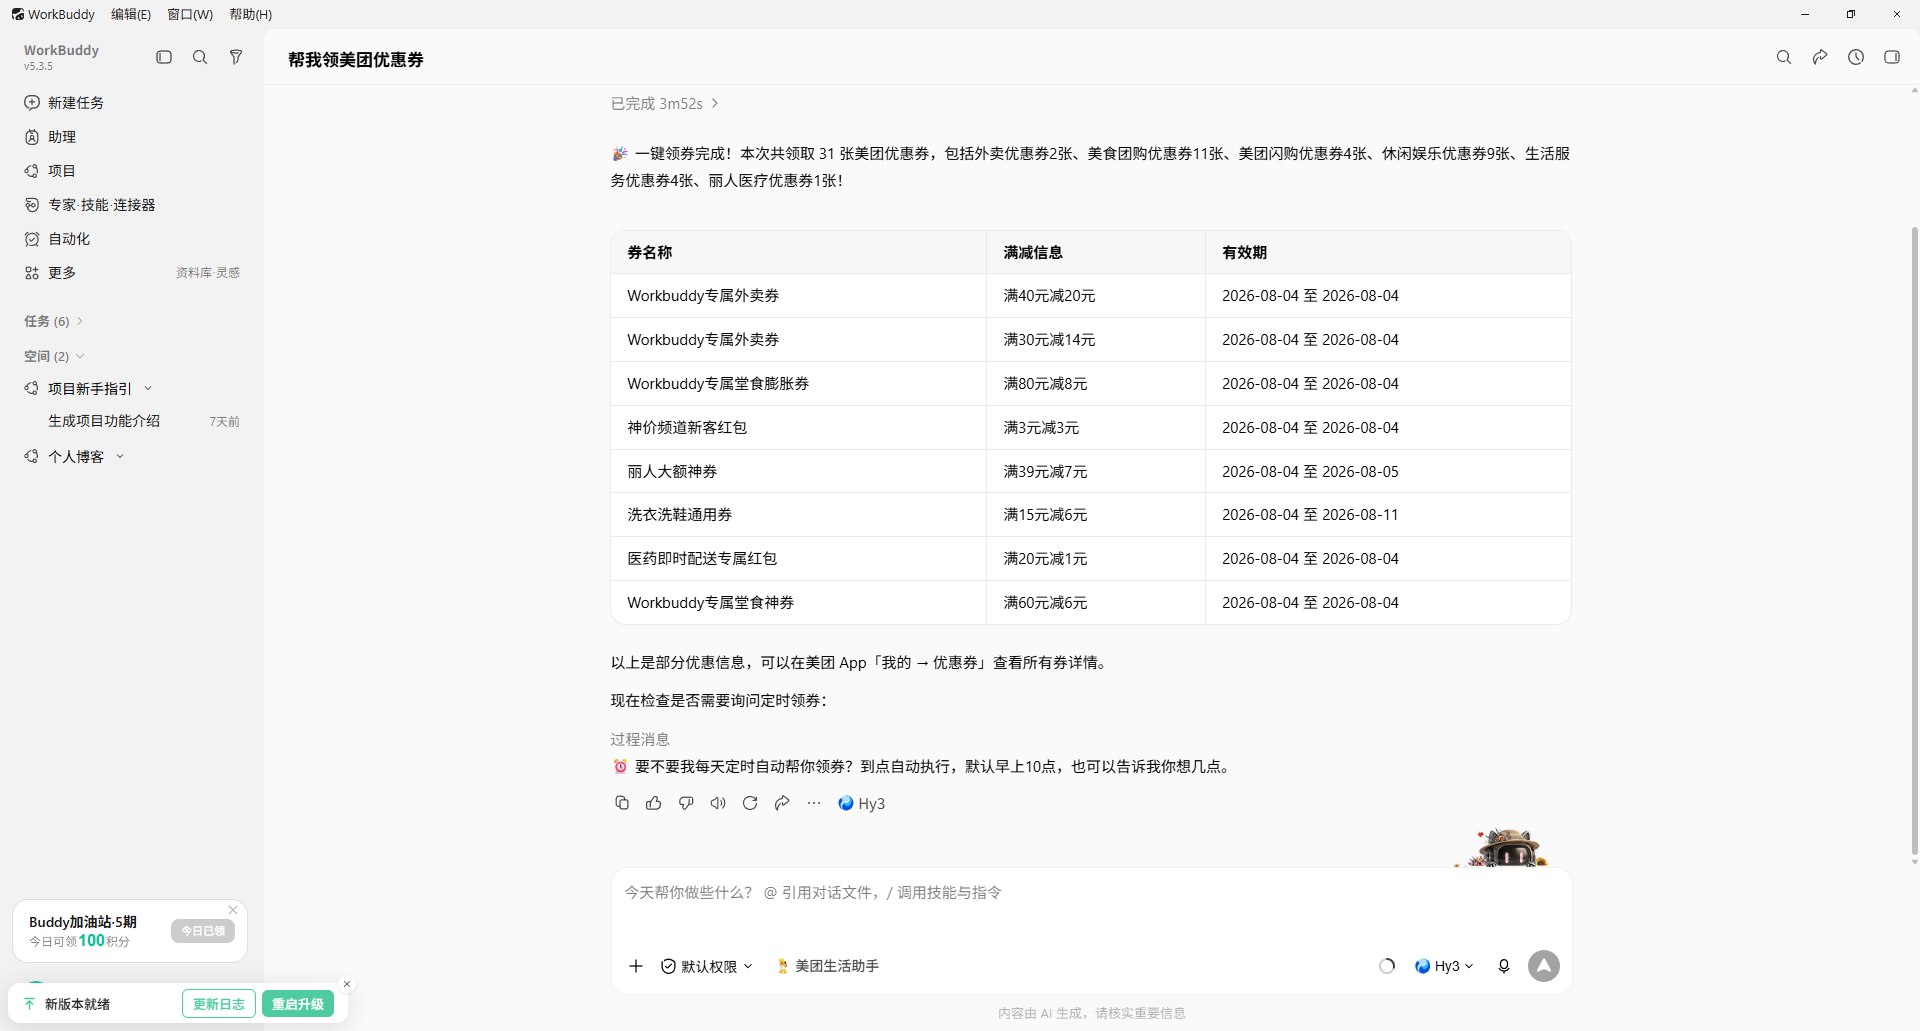1920x1031 pixels.
Task: Open more reply options ellipsis
Action: coord(814,803)
